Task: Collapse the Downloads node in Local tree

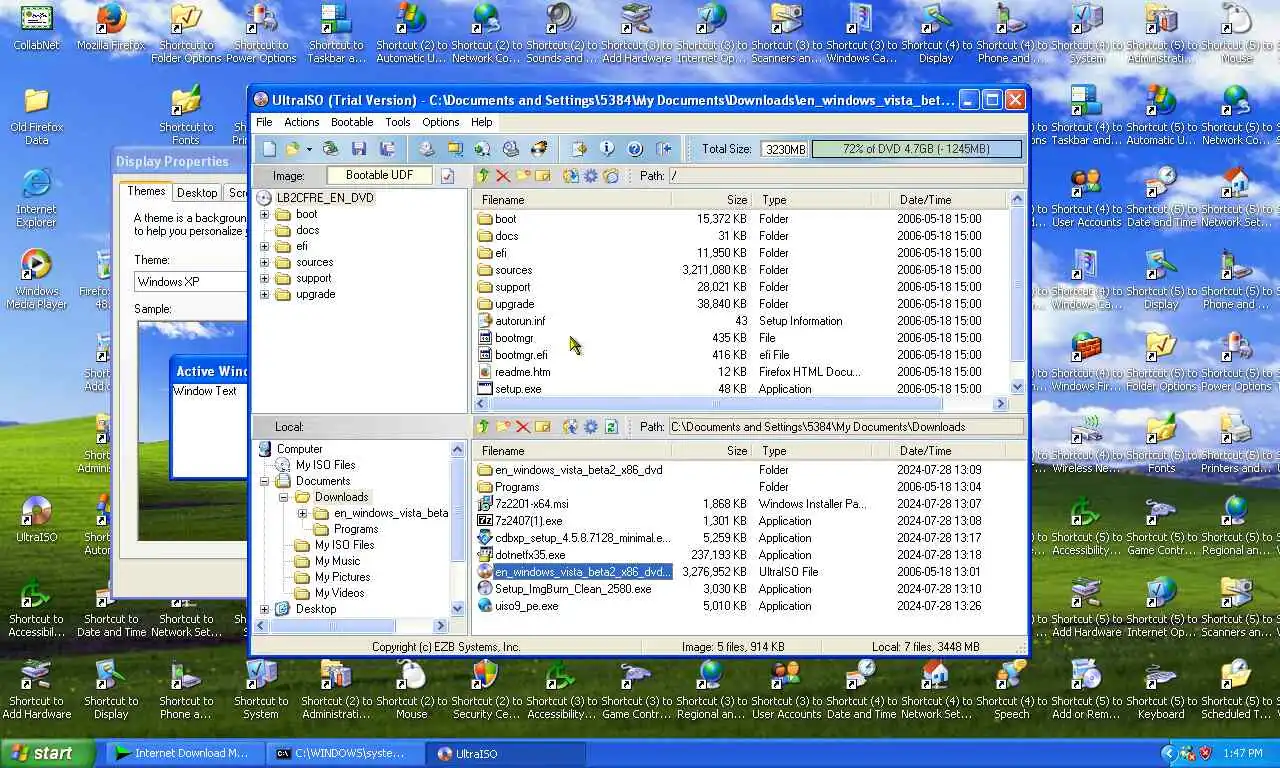Action: 284,497
